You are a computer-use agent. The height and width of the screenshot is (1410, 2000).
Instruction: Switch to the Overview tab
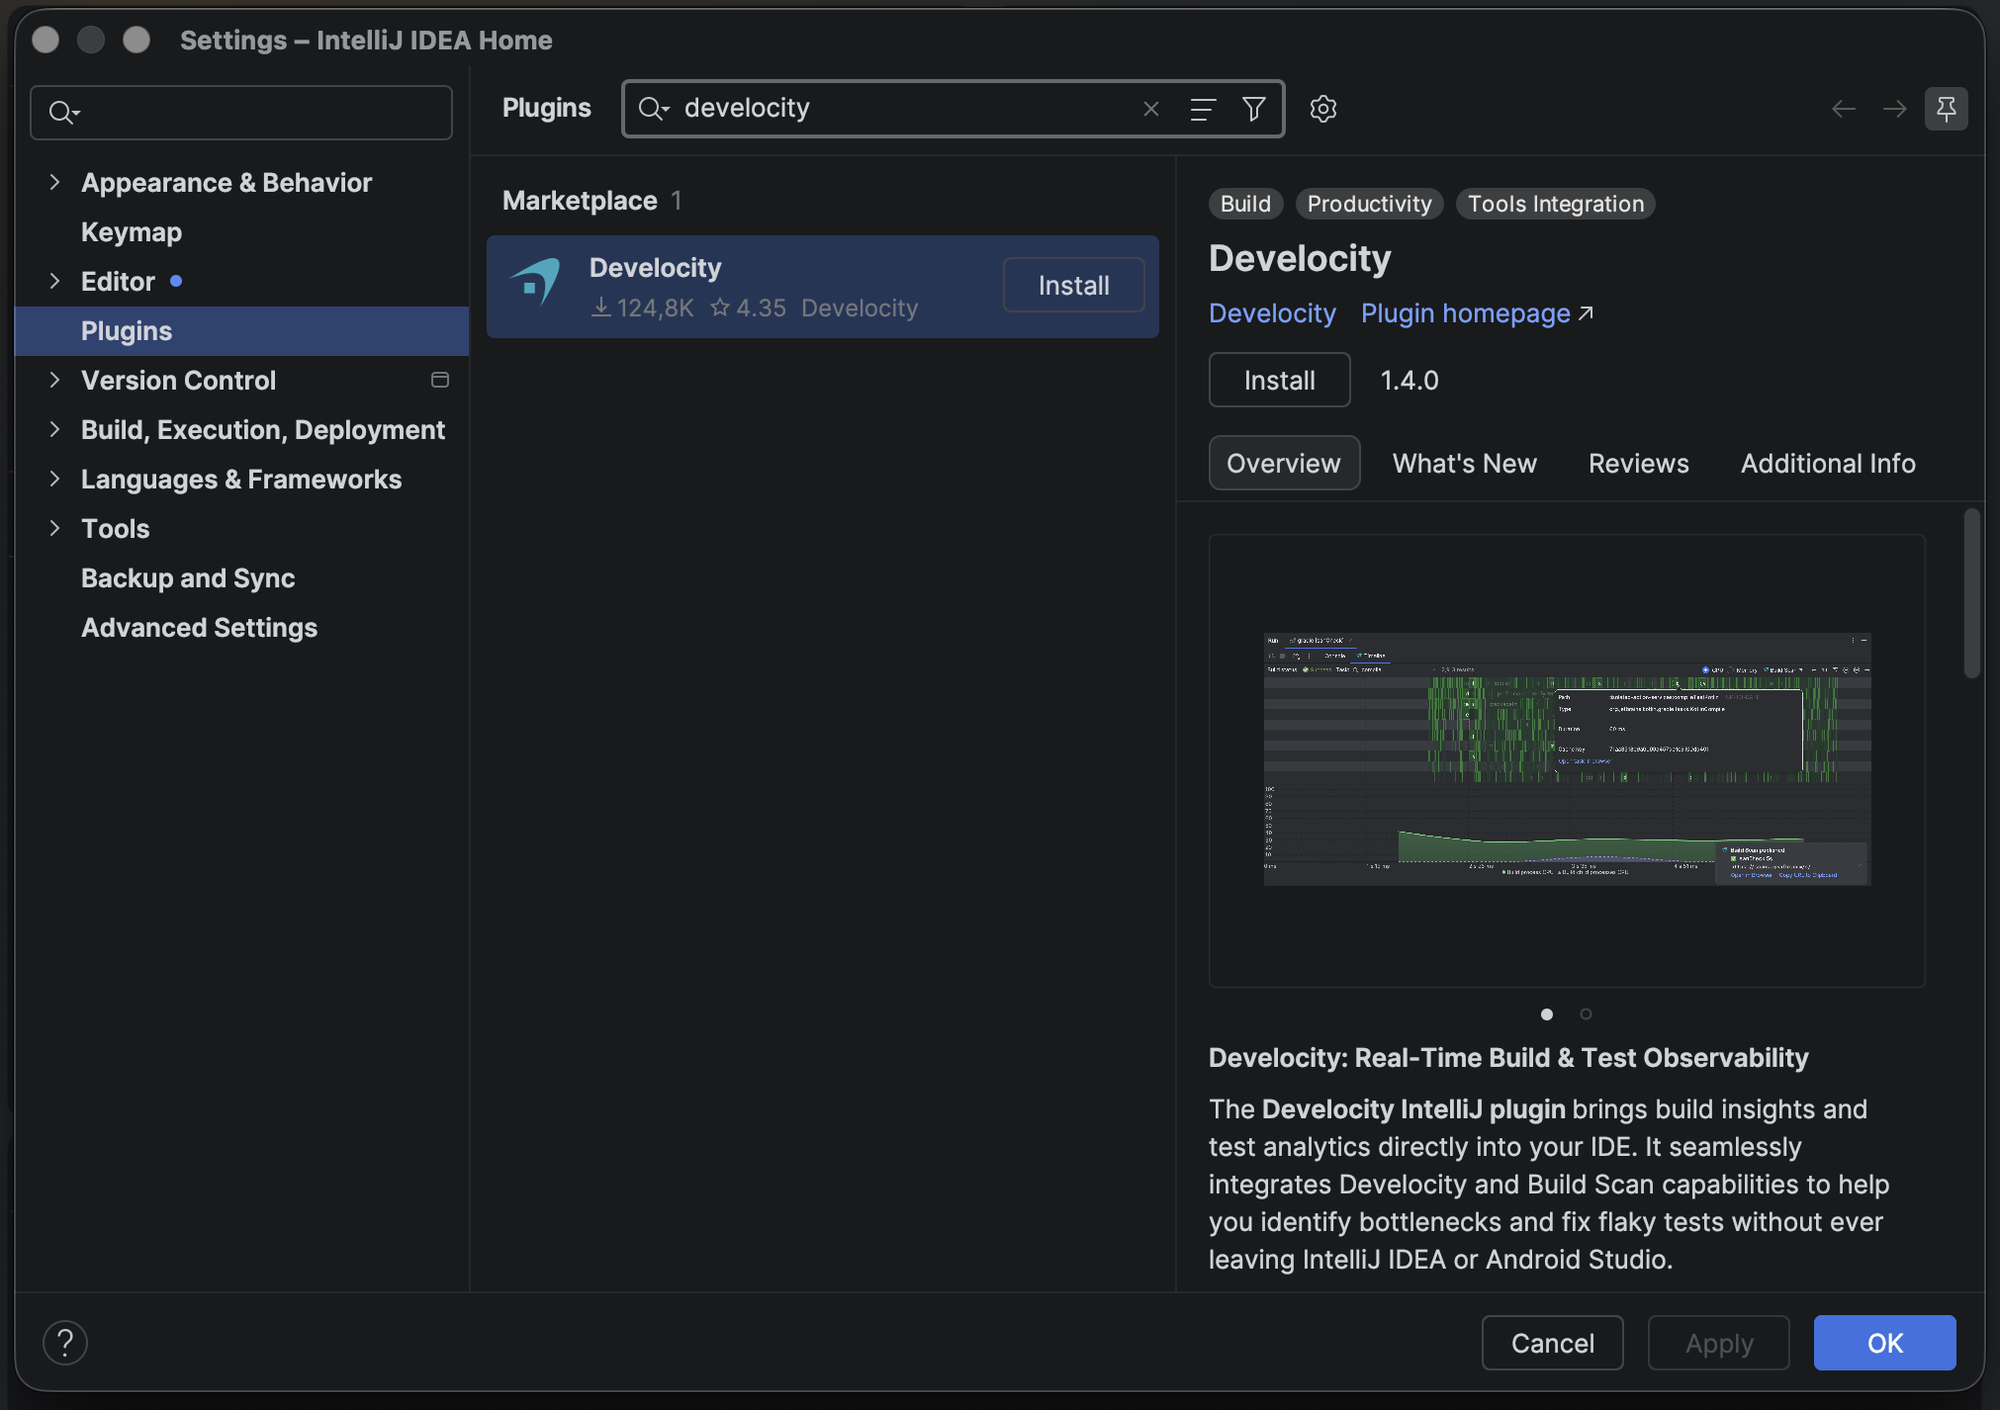tap(1284, 463)
